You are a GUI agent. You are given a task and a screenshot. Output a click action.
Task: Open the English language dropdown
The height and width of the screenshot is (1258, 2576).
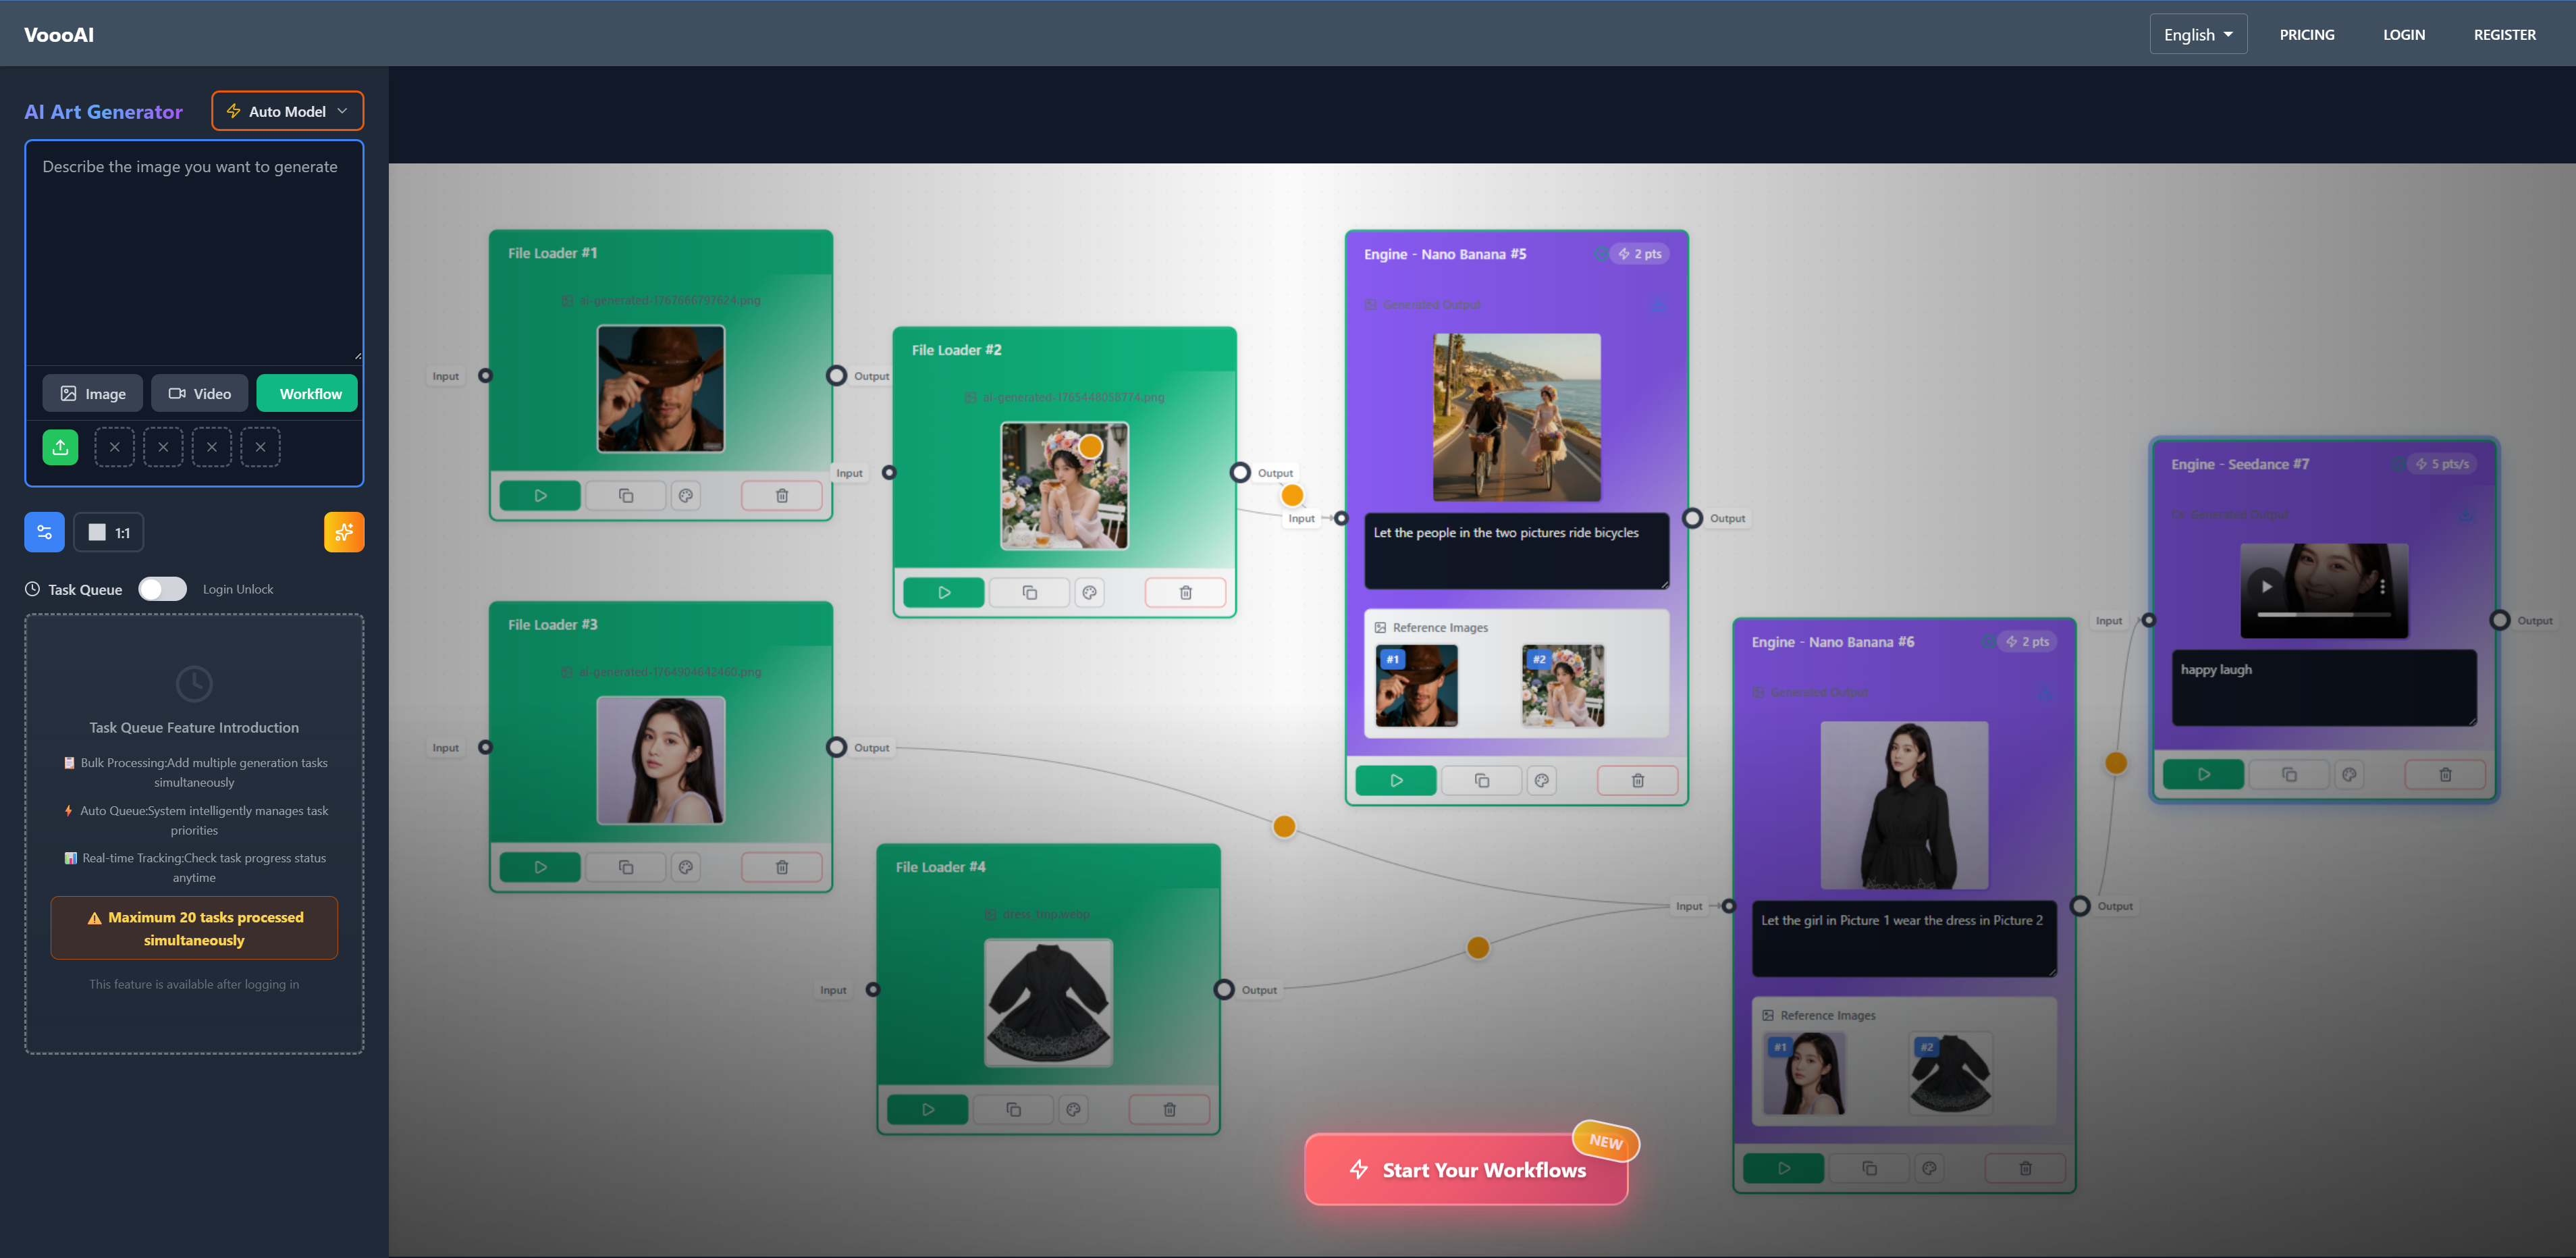pos(2198,34)
